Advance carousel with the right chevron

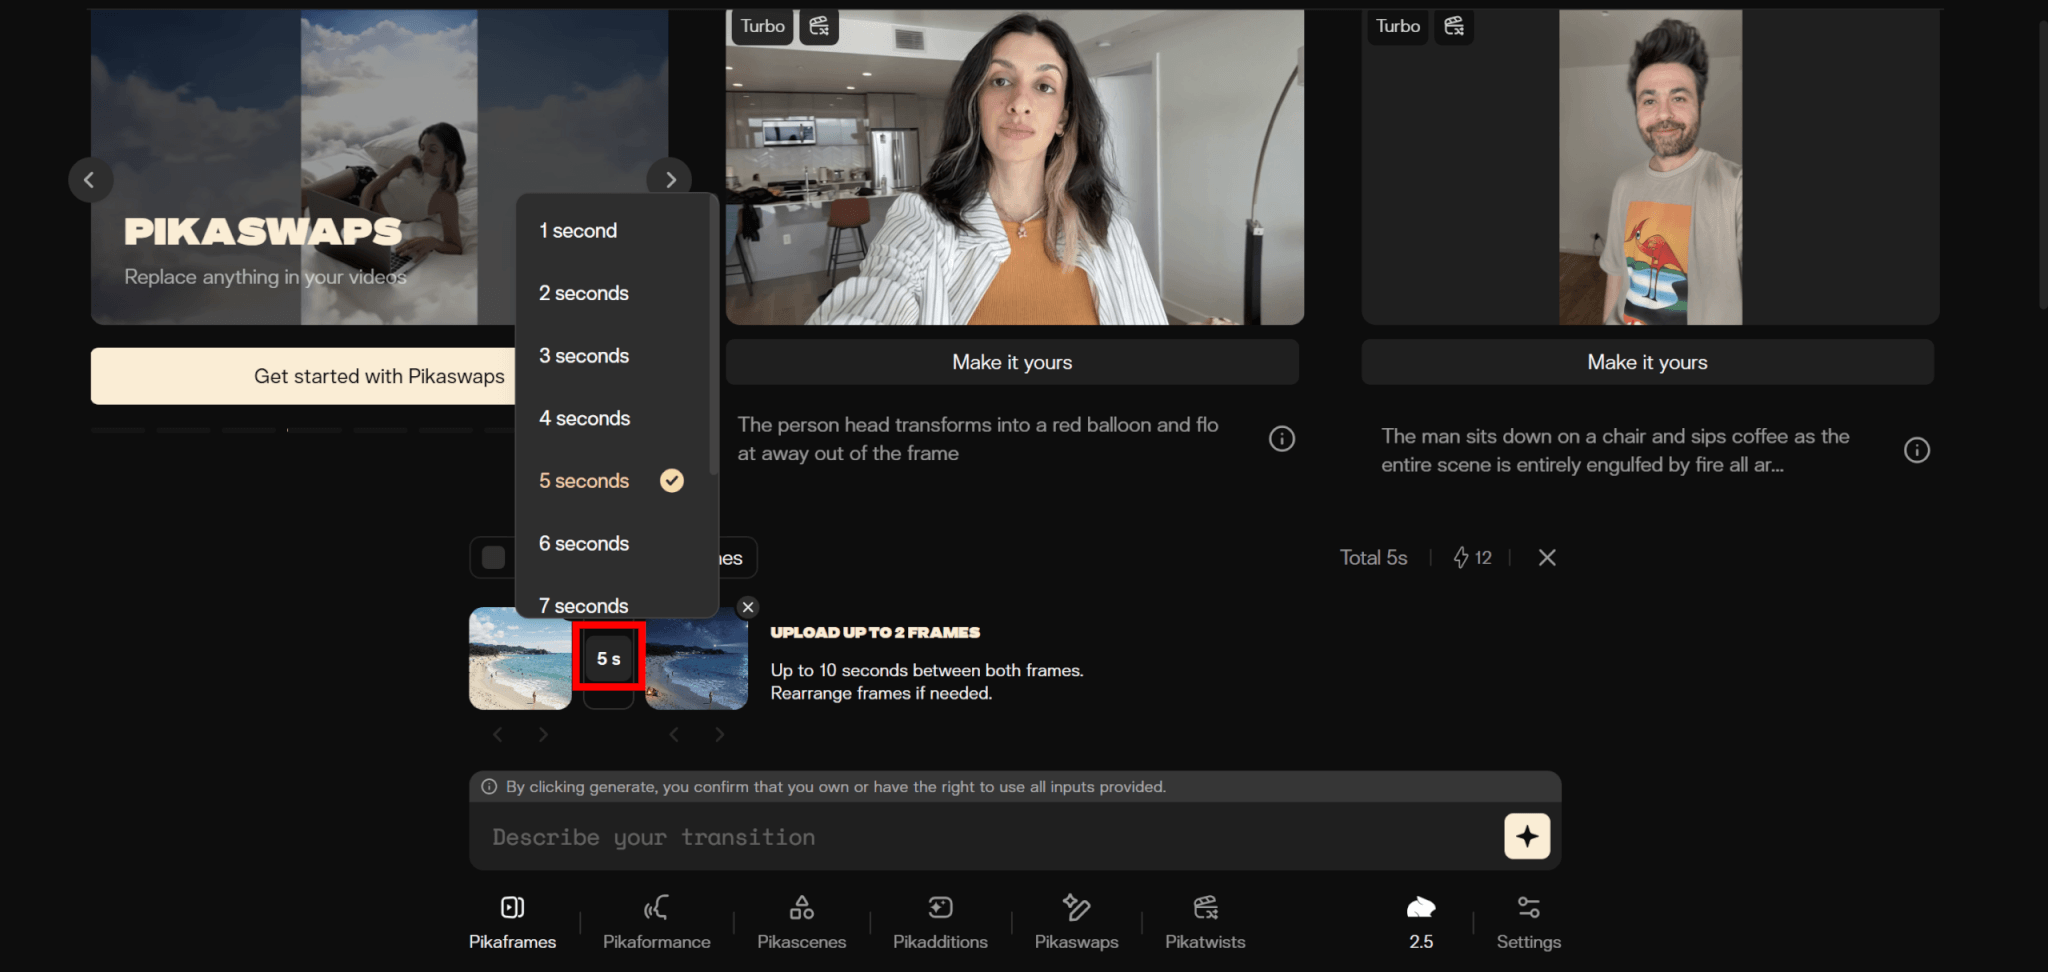pyautogui.click(x=670, y=180)
